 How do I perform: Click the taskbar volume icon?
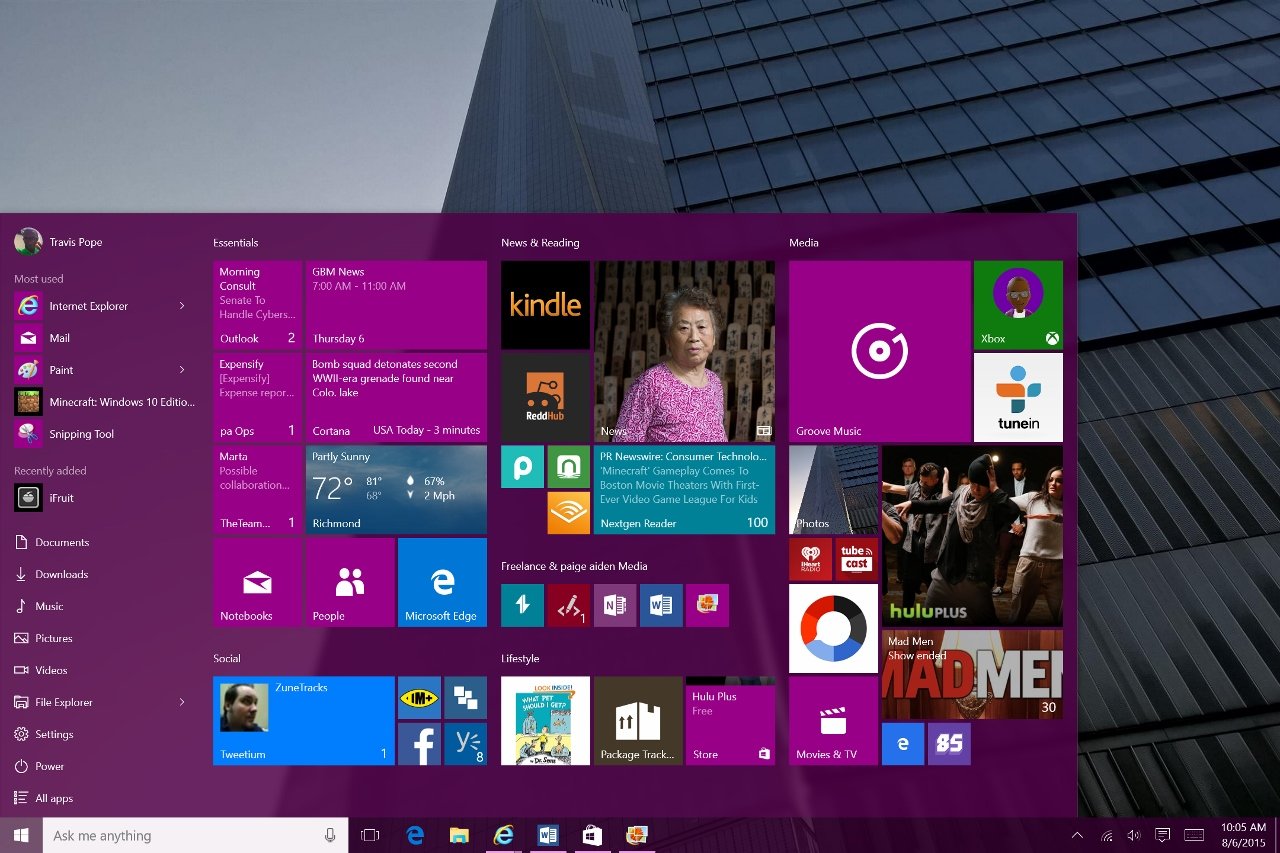[1134, 835]
